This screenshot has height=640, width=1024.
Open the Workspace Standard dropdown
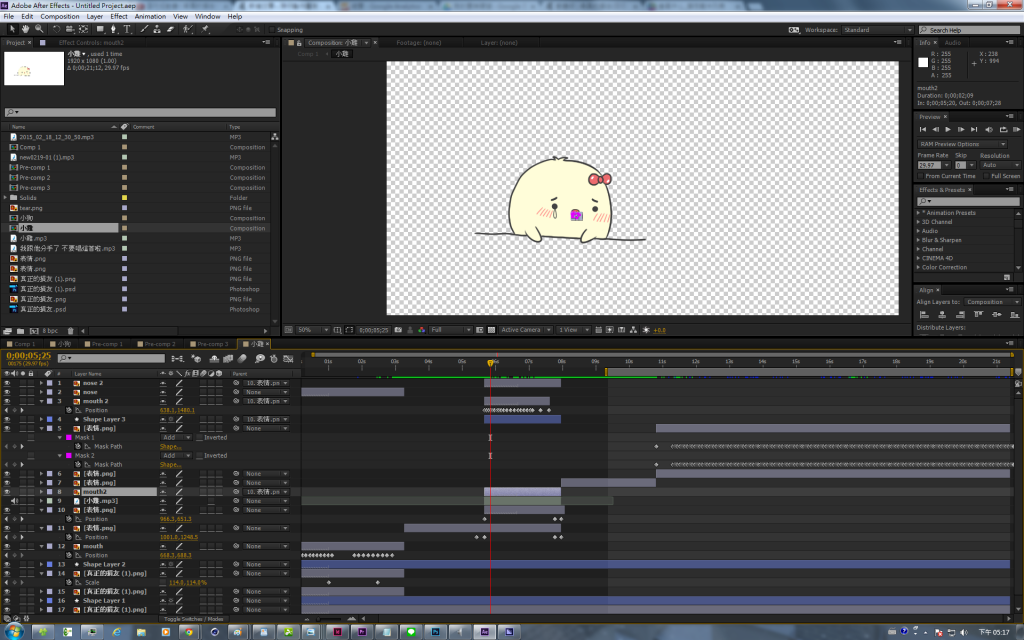point(876,30)
